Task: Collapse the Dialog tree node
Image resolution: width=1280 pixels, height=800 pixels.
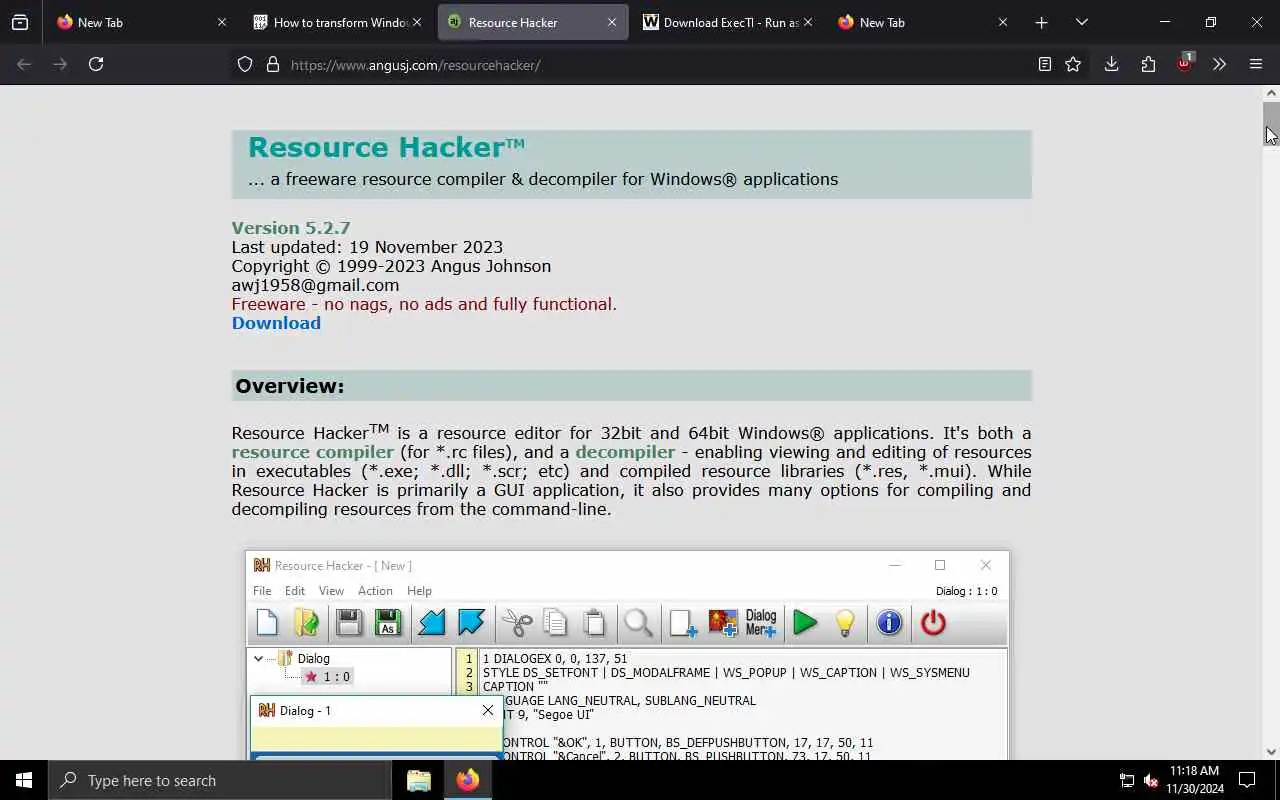Action: click(258, 658)
